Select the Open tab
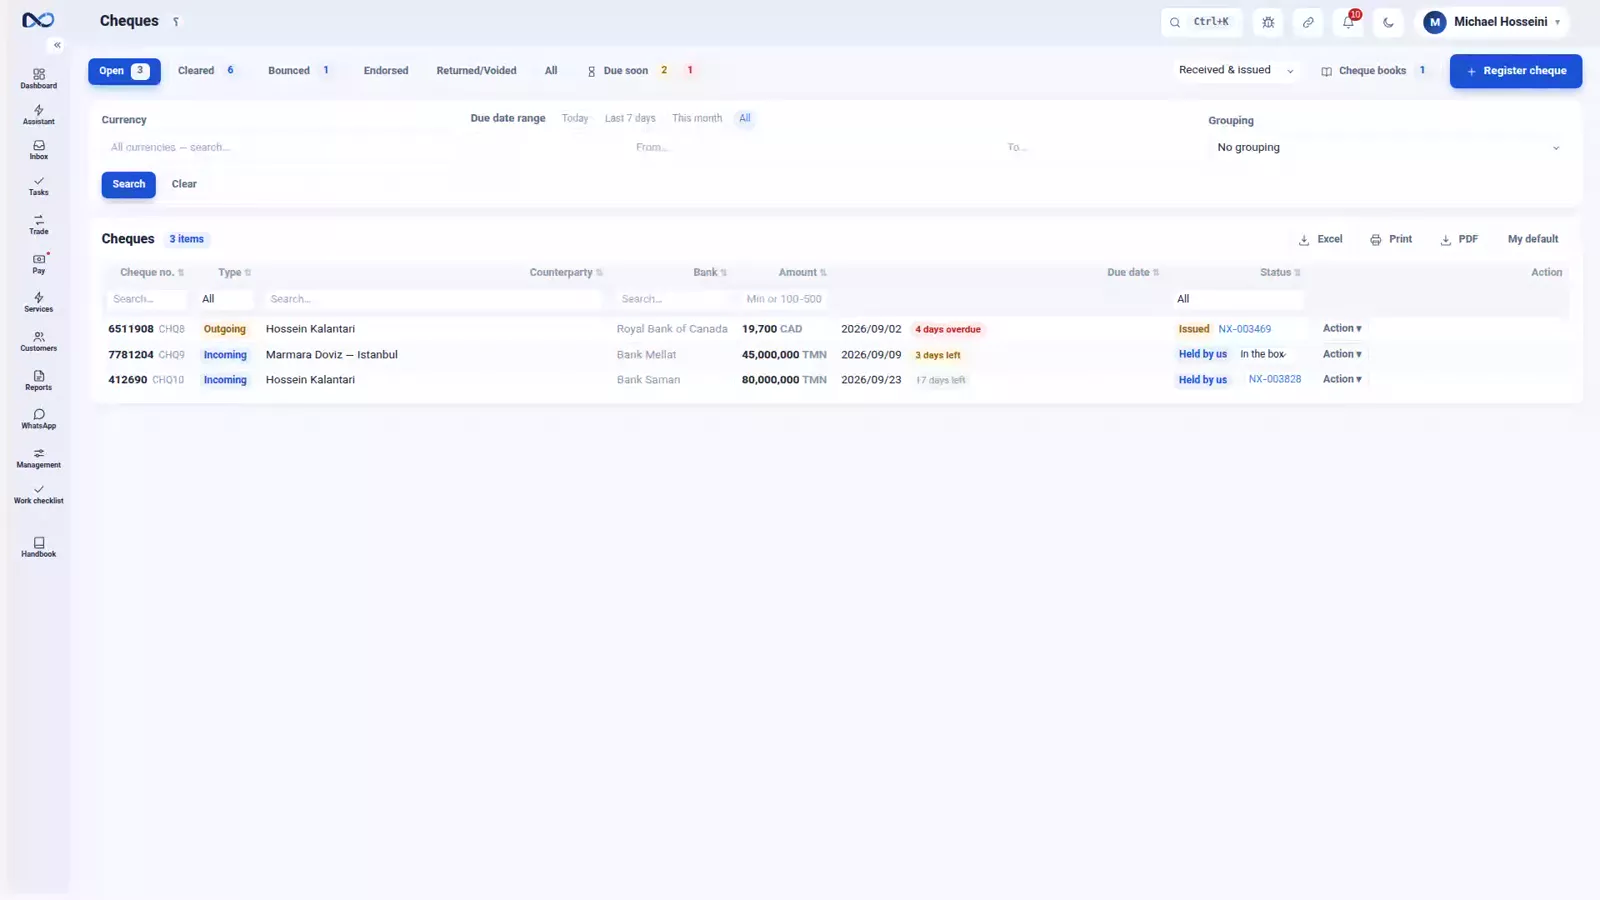The width and height of the screenshot is (1600, 900). point(124,71)
